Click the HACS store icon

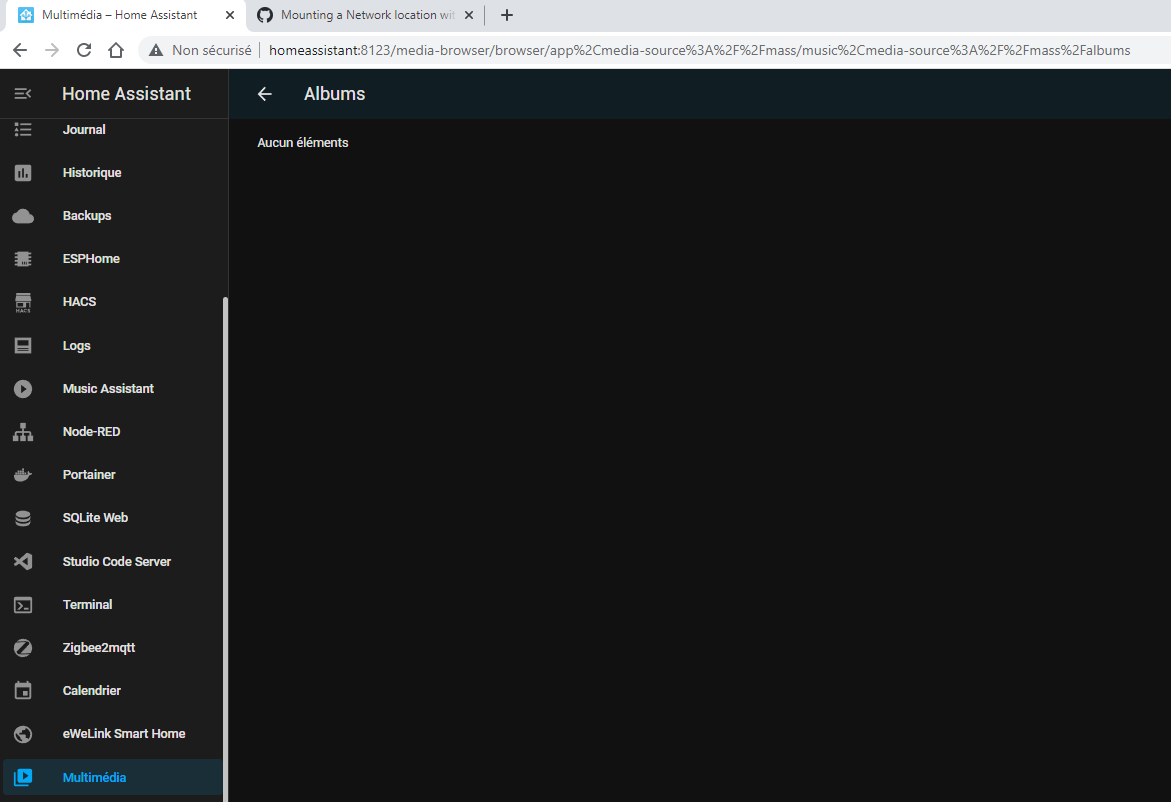(x=23, y=302)
